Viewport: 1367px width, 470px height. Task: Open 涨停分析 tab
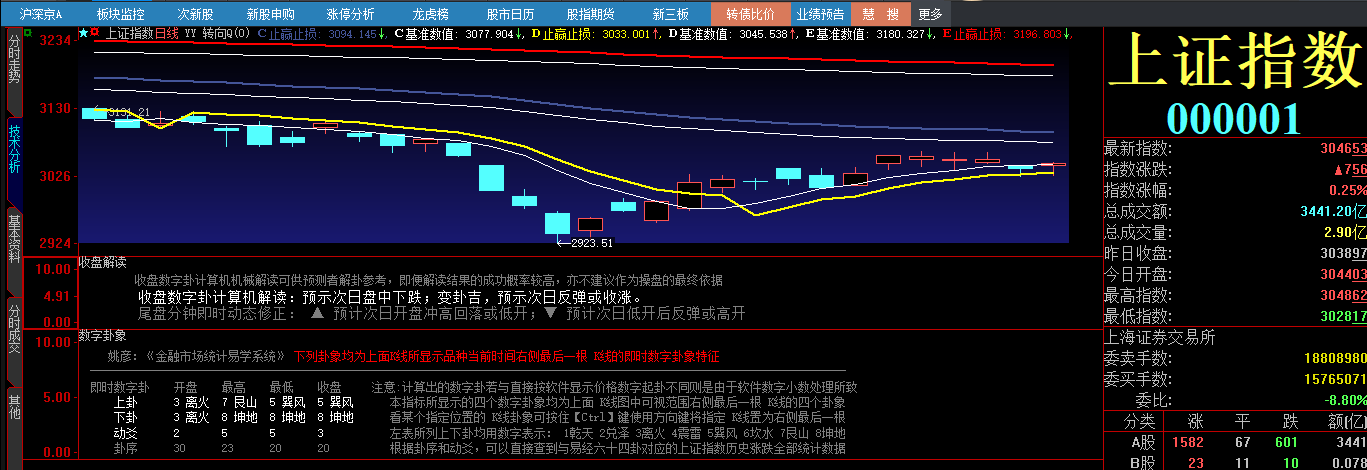pyautogui.click(x=350, y=14)
